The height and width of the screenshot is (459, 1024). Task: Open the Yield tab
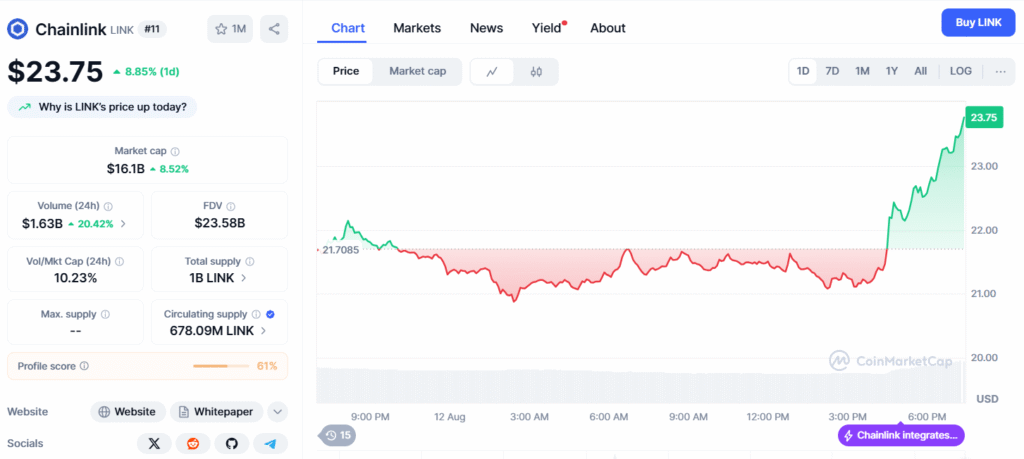547,28
